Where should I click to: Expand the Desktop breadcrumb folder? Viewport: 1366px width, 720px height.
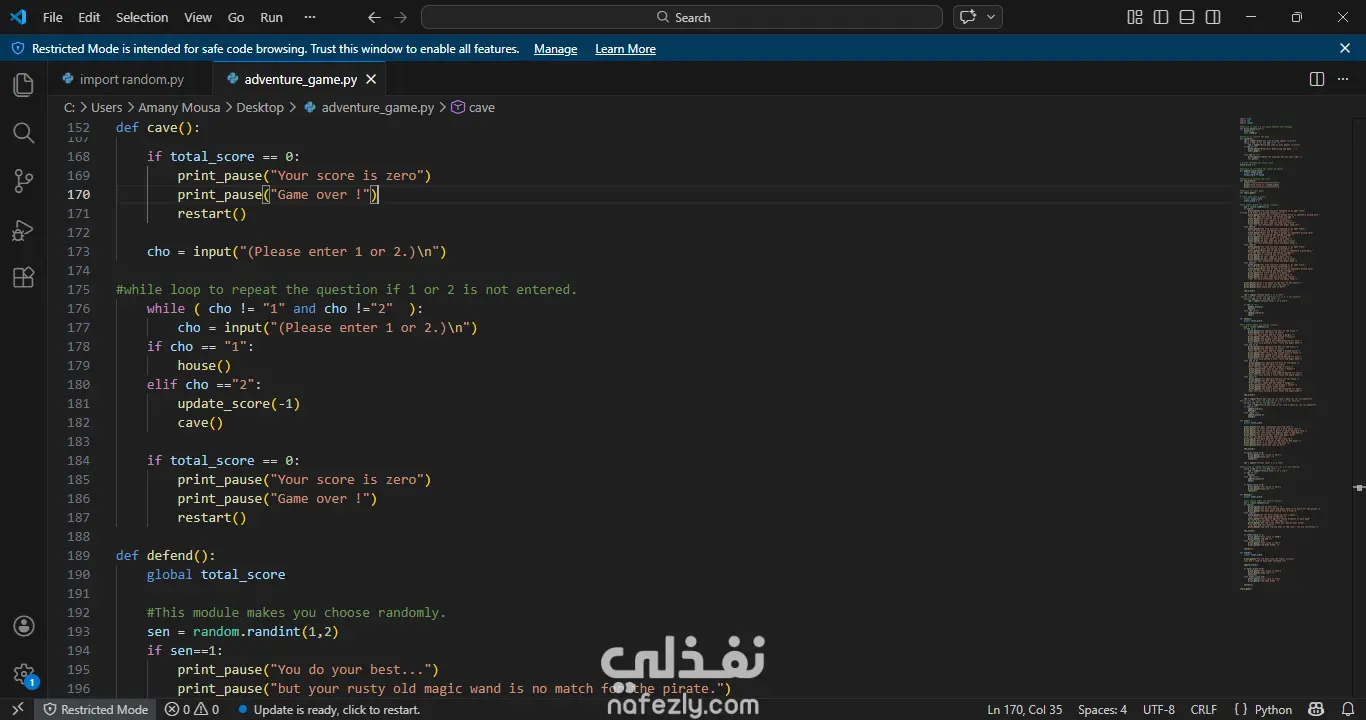[260, 107]
